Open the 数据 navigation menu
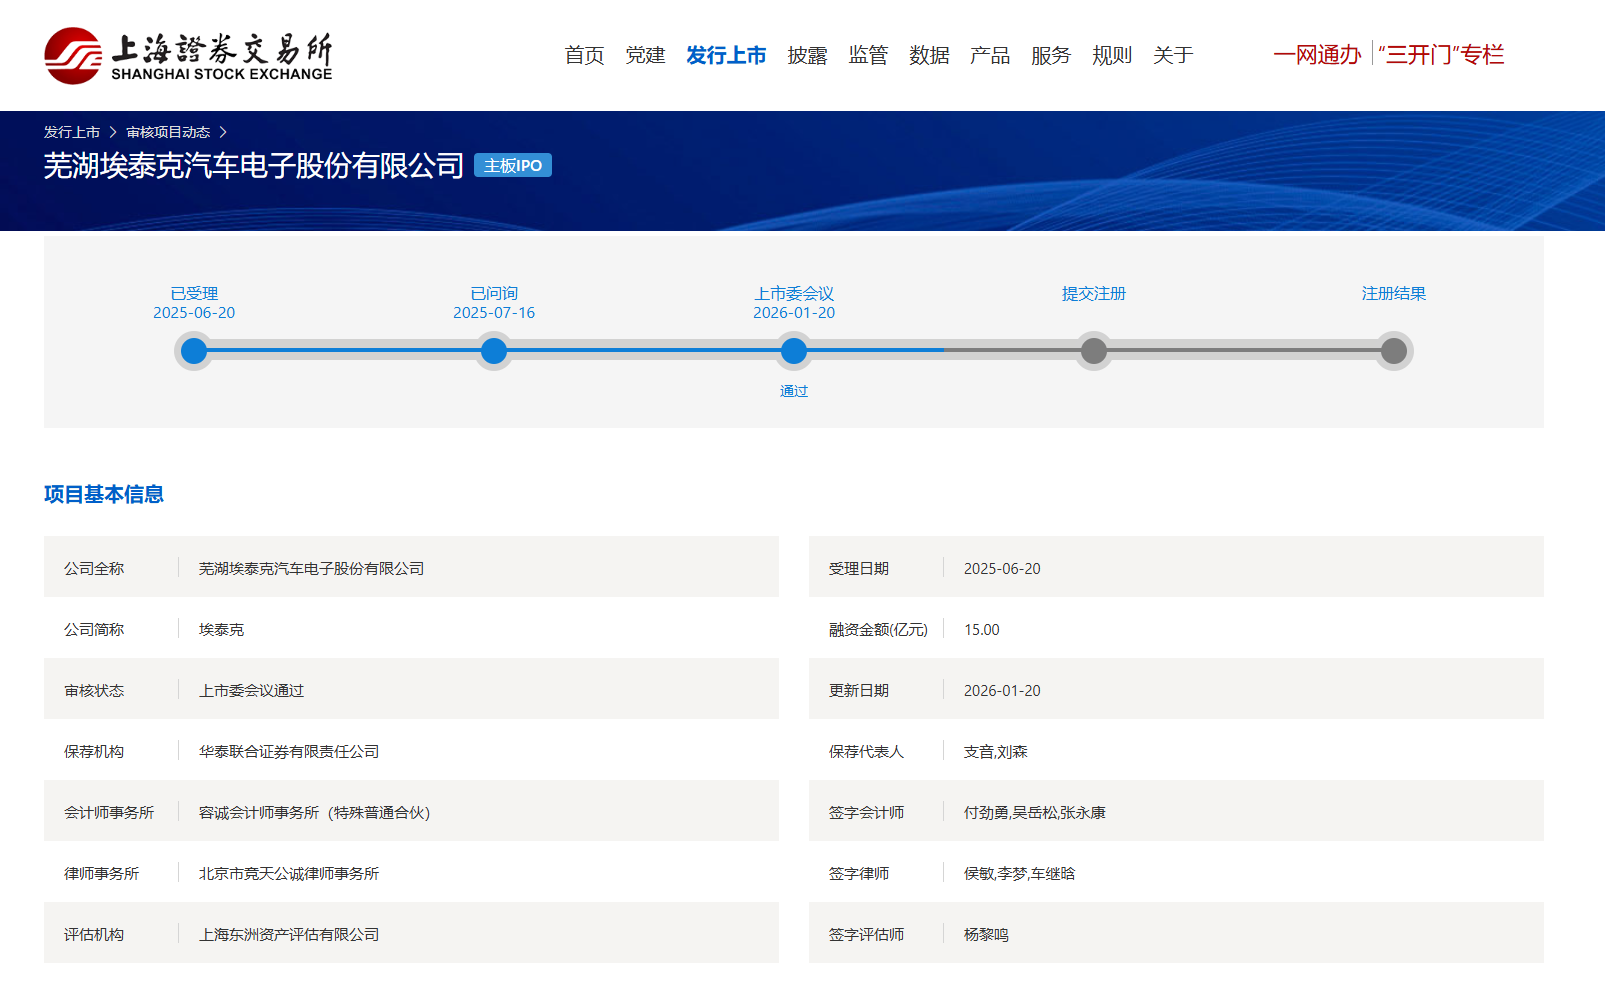Viewport: 1605px width, 996px height. click(x=929, y=55)
